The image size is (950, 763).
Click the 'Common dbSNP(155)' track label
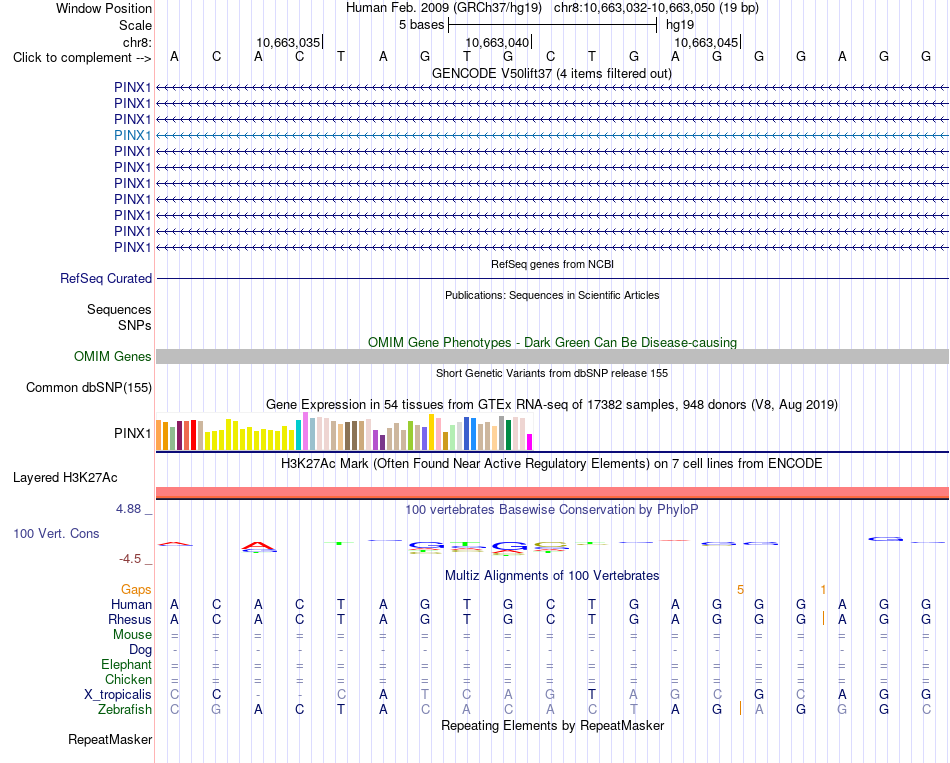[88, 387]
